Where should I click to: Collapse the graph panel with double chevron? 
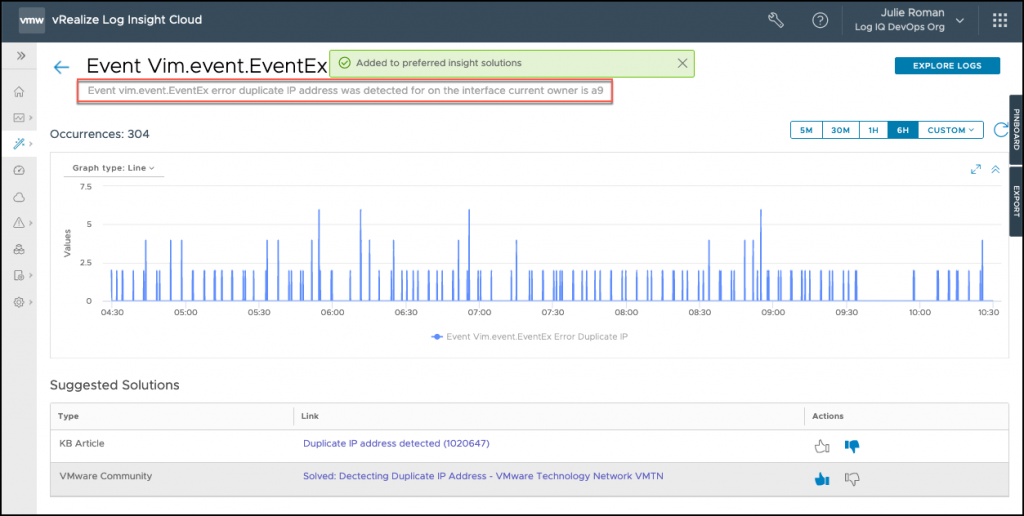(x=996, y=169)
